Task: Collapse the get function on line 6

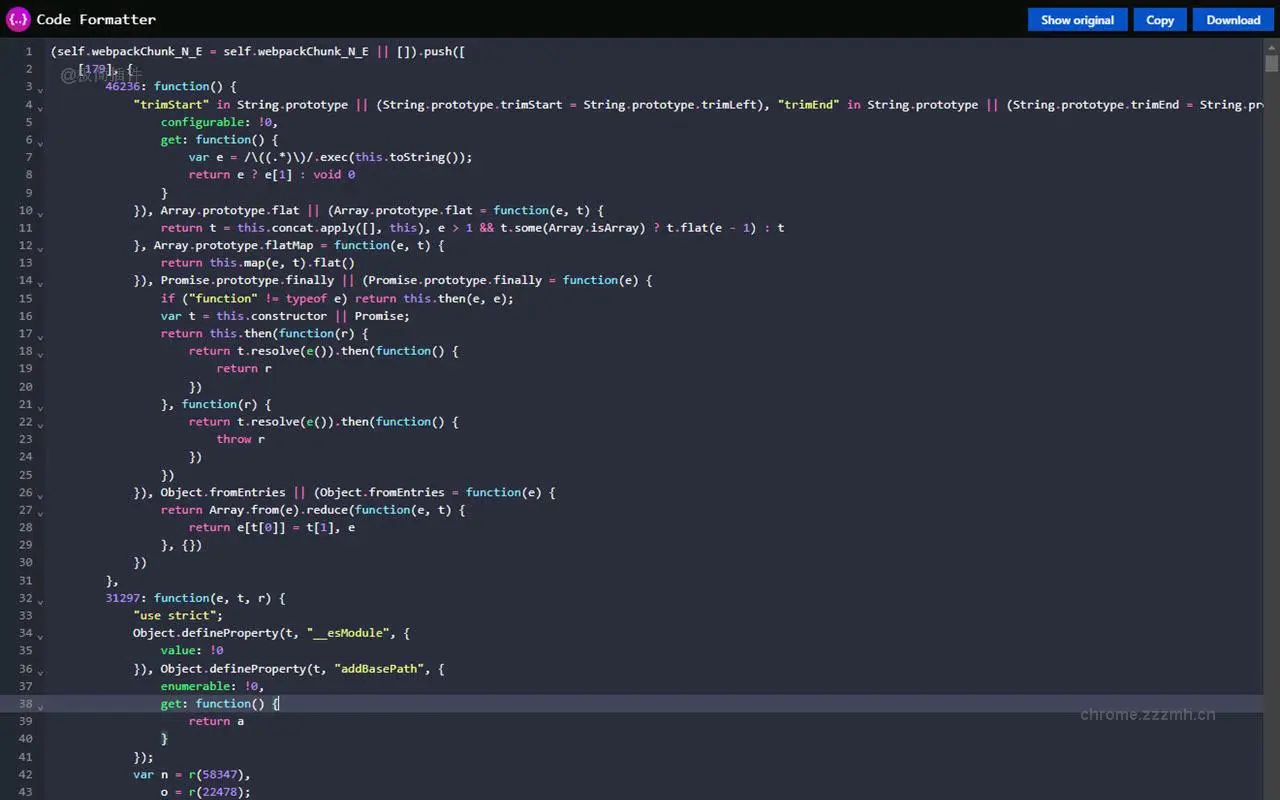Action: click(40, 143)
